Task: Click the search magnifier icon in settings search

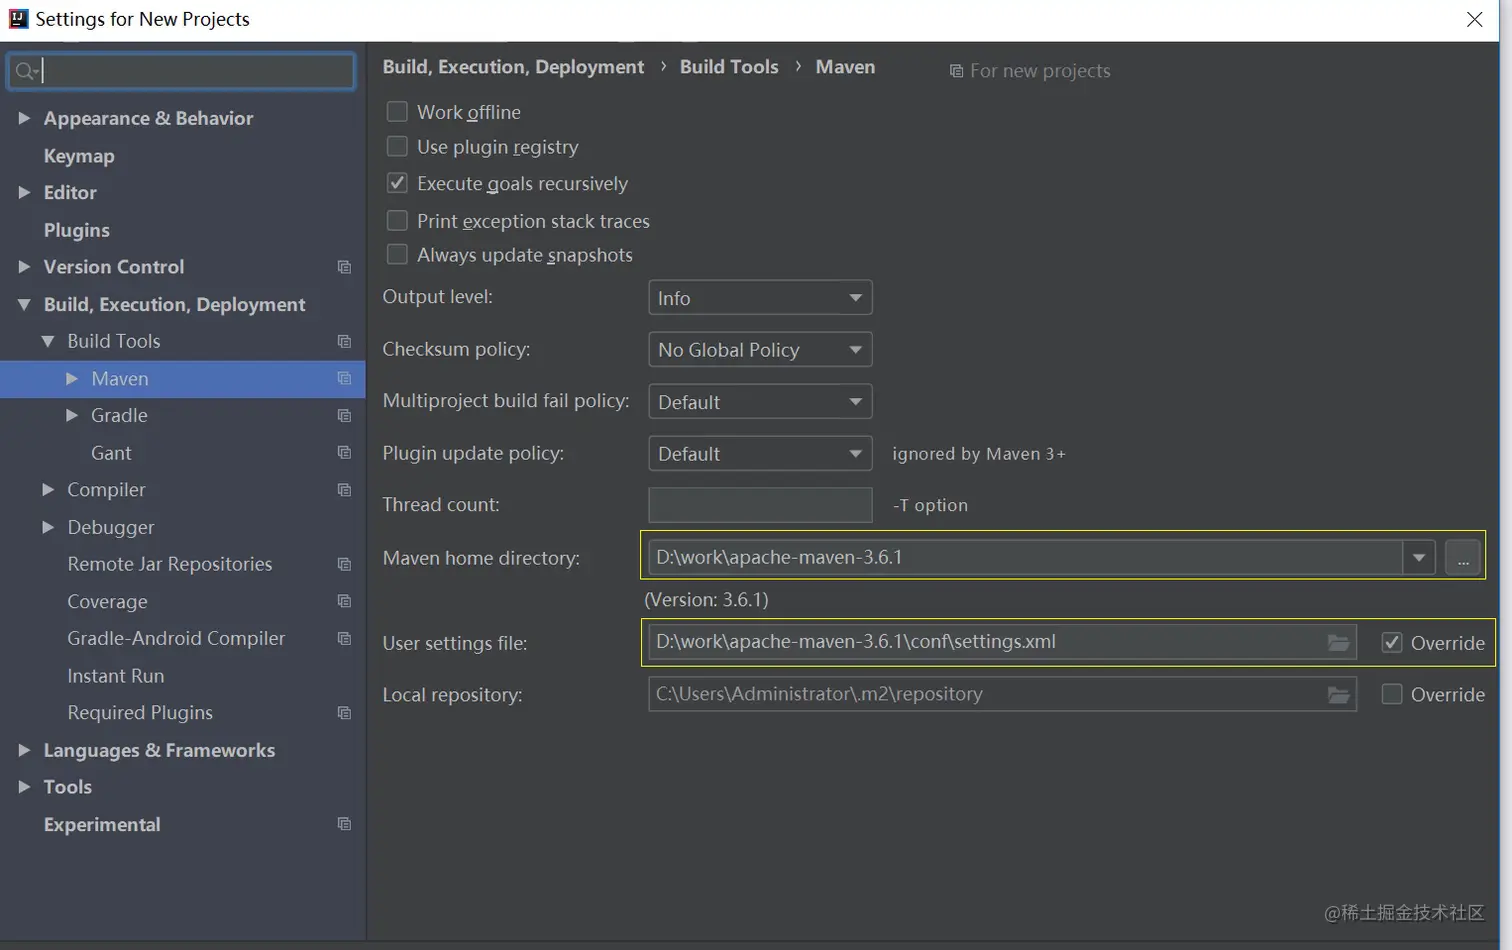Action: [26, 71]
